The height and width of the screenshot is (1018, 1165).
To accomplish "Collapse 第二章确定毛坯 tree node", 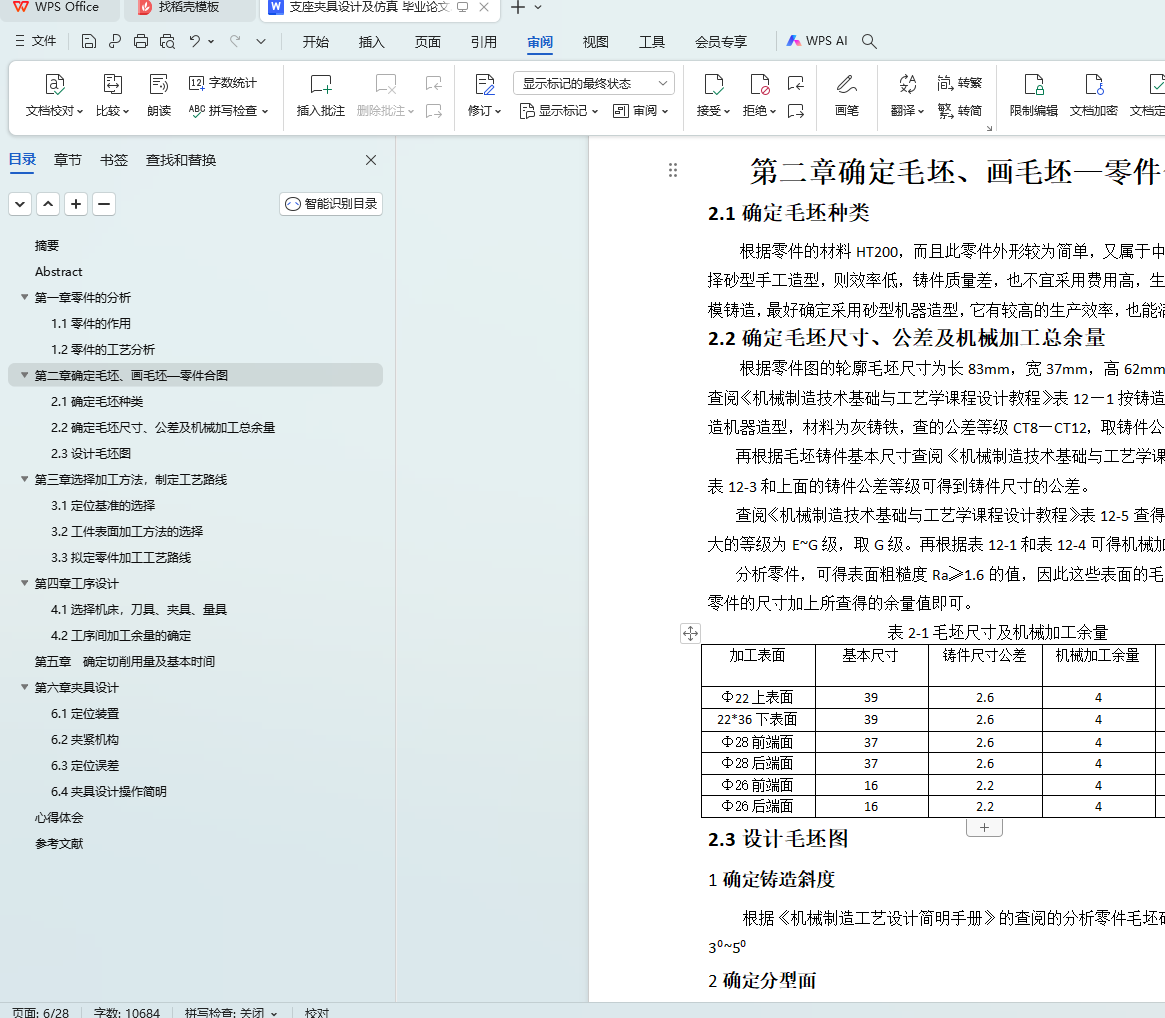I will 25,375.
